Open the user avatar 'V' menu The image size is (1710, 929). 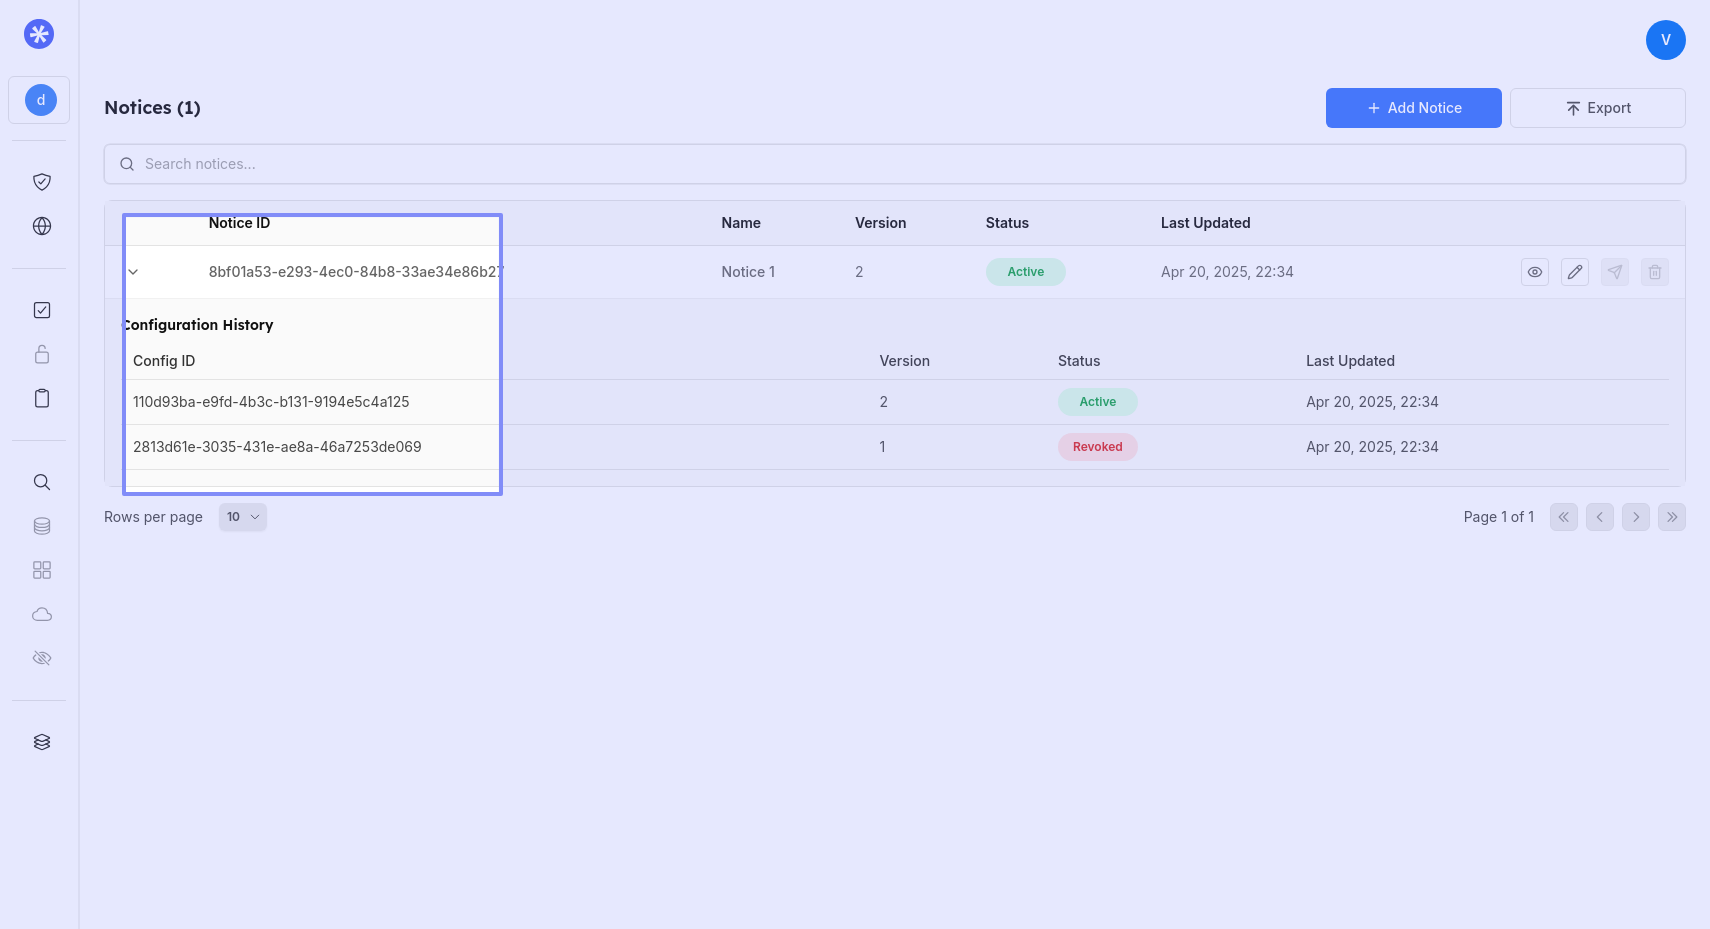point(1665,40)
